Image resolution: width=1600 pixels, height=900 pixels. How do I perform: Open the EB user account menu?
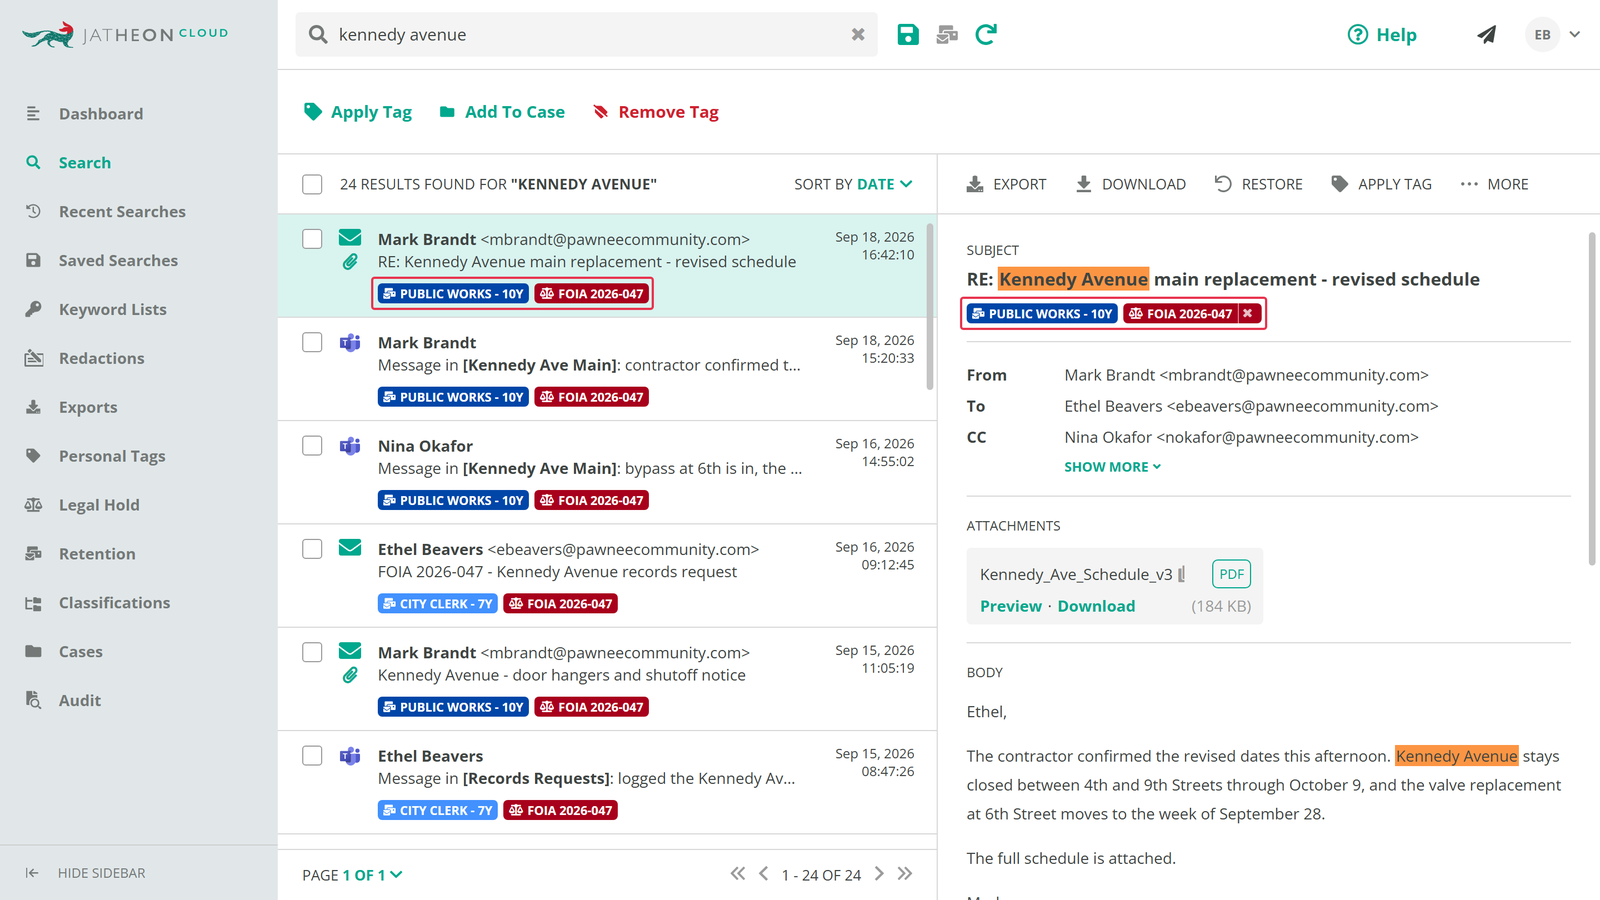[x=1553, y=35]
